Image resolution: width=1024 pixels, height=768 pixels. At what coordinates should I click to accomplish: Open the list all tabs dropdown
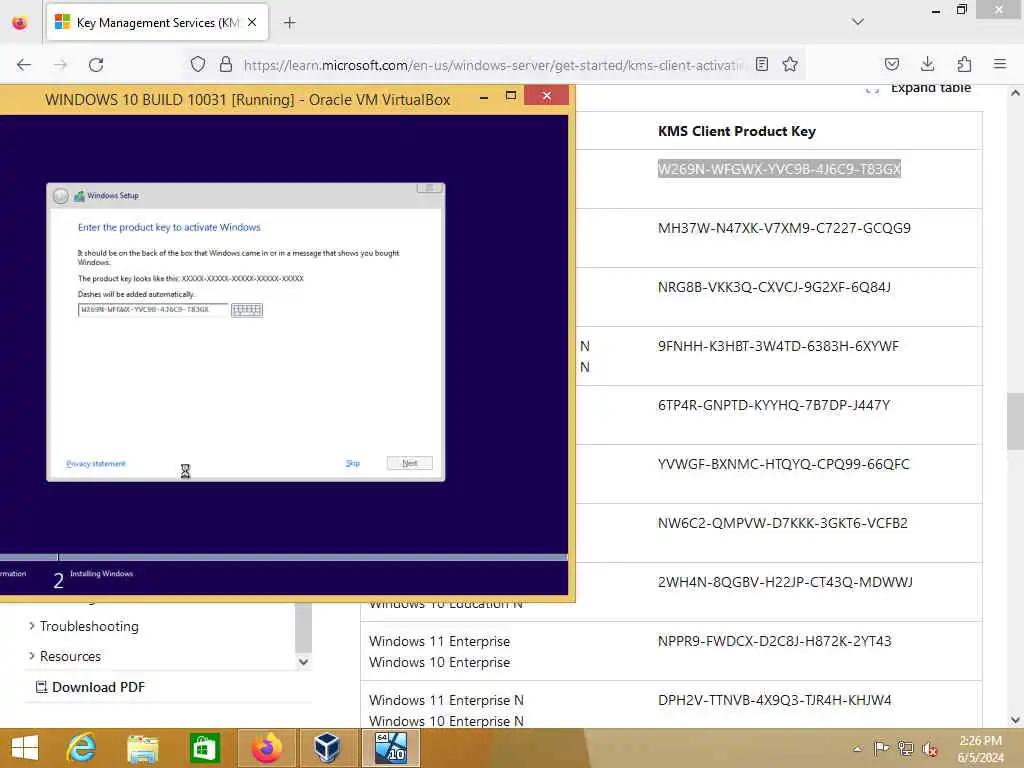(858, 22)
